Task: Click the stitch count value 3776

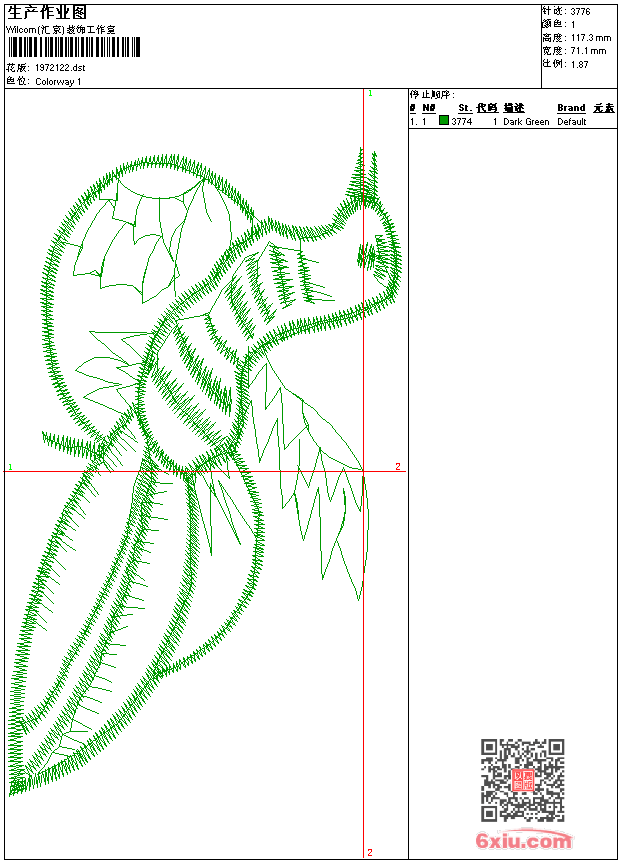Action: (x=580, y=11)
